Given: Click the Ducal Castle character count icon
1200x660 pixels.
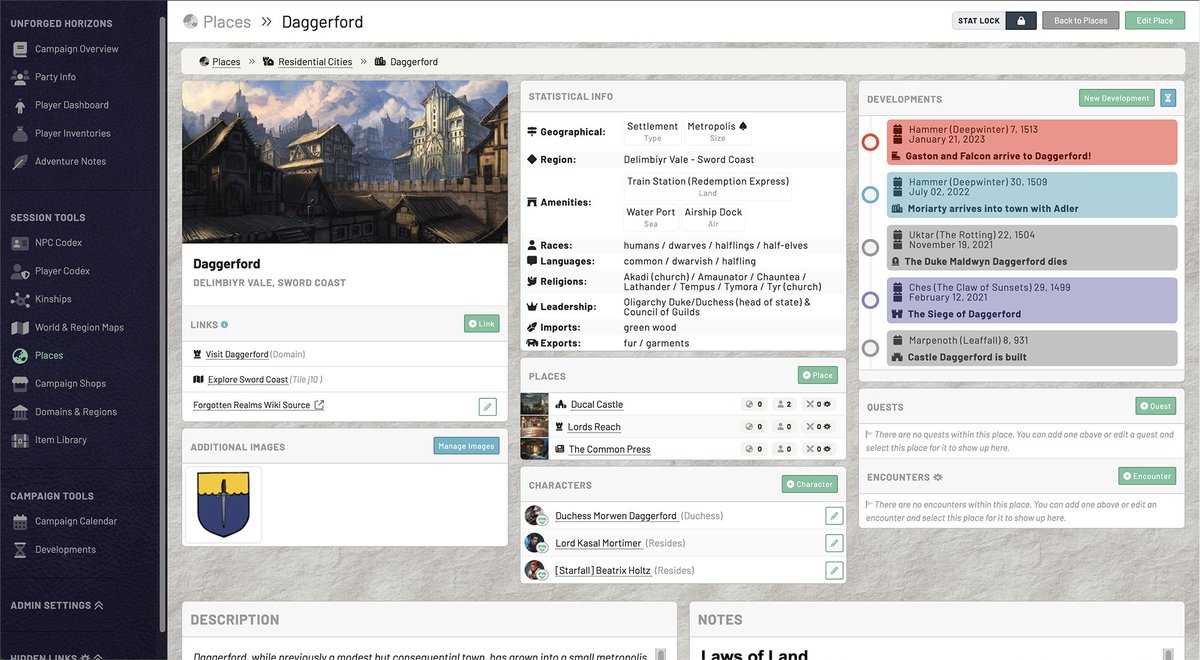Looking at the screenshot, I should (780, 404).
